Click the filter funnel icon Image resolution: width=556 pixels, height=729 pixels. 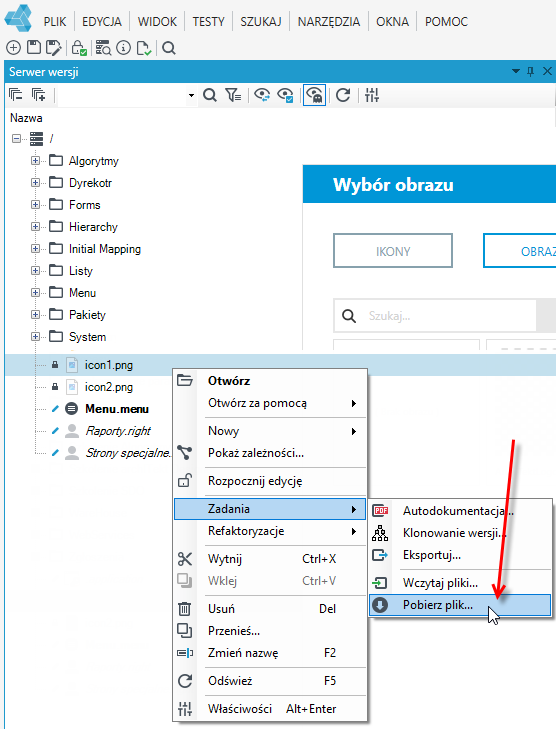(x=233, y=95)
